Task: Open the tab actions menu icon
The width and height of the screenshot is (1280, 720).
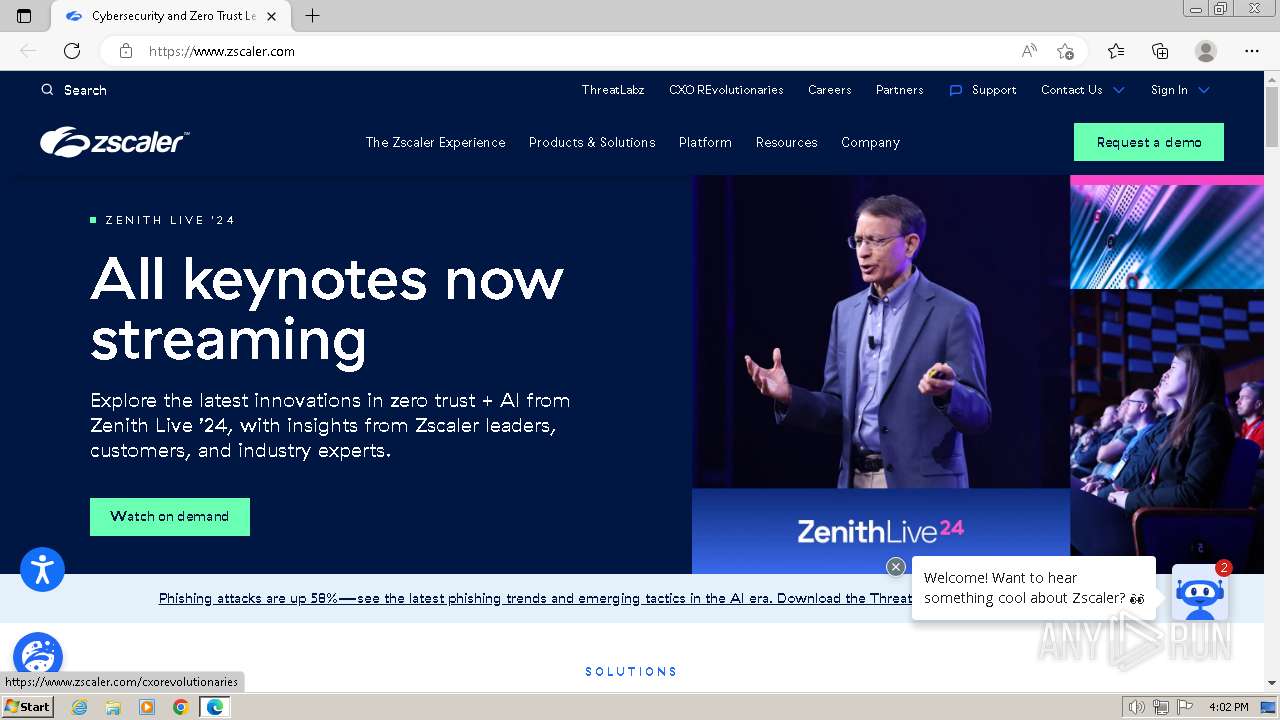Action: 24,16
